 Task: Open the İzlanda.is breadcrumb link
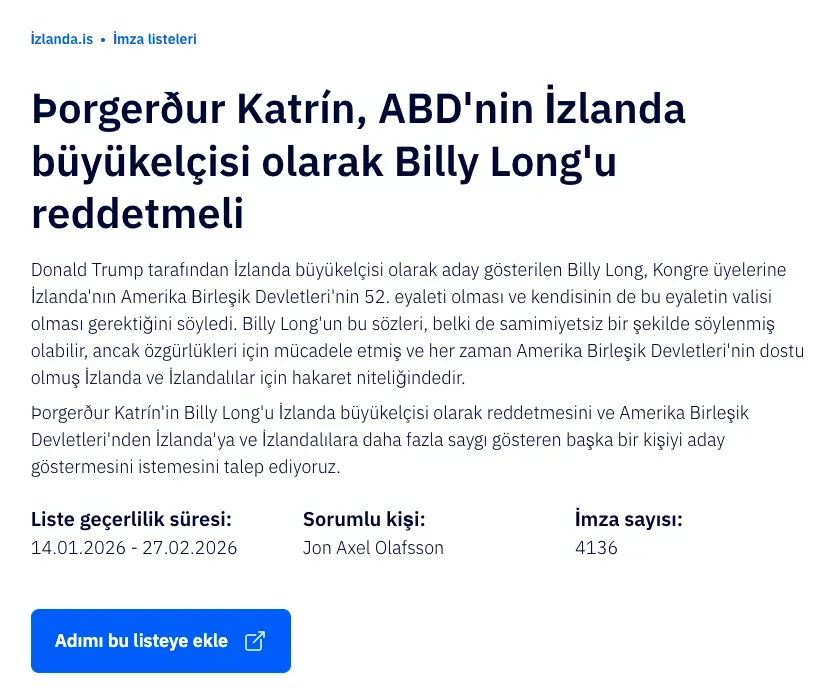coord(62,39)
